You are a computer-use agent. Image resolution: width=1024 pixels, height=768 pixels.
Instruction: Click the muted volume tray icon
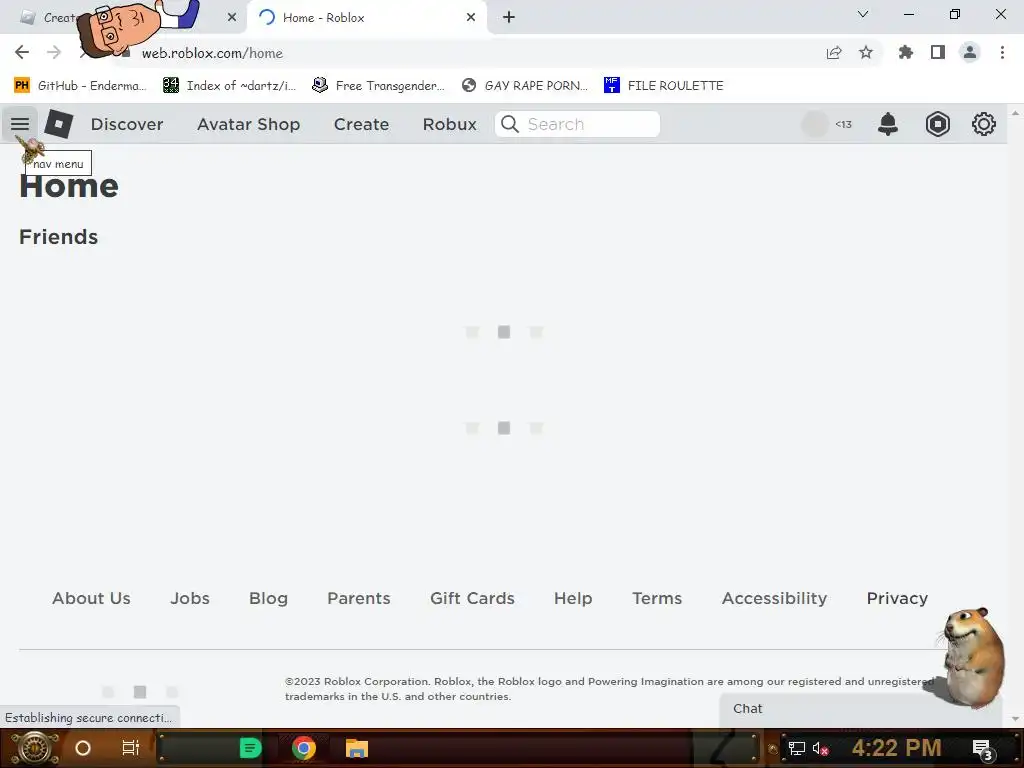tap(820, 748)
